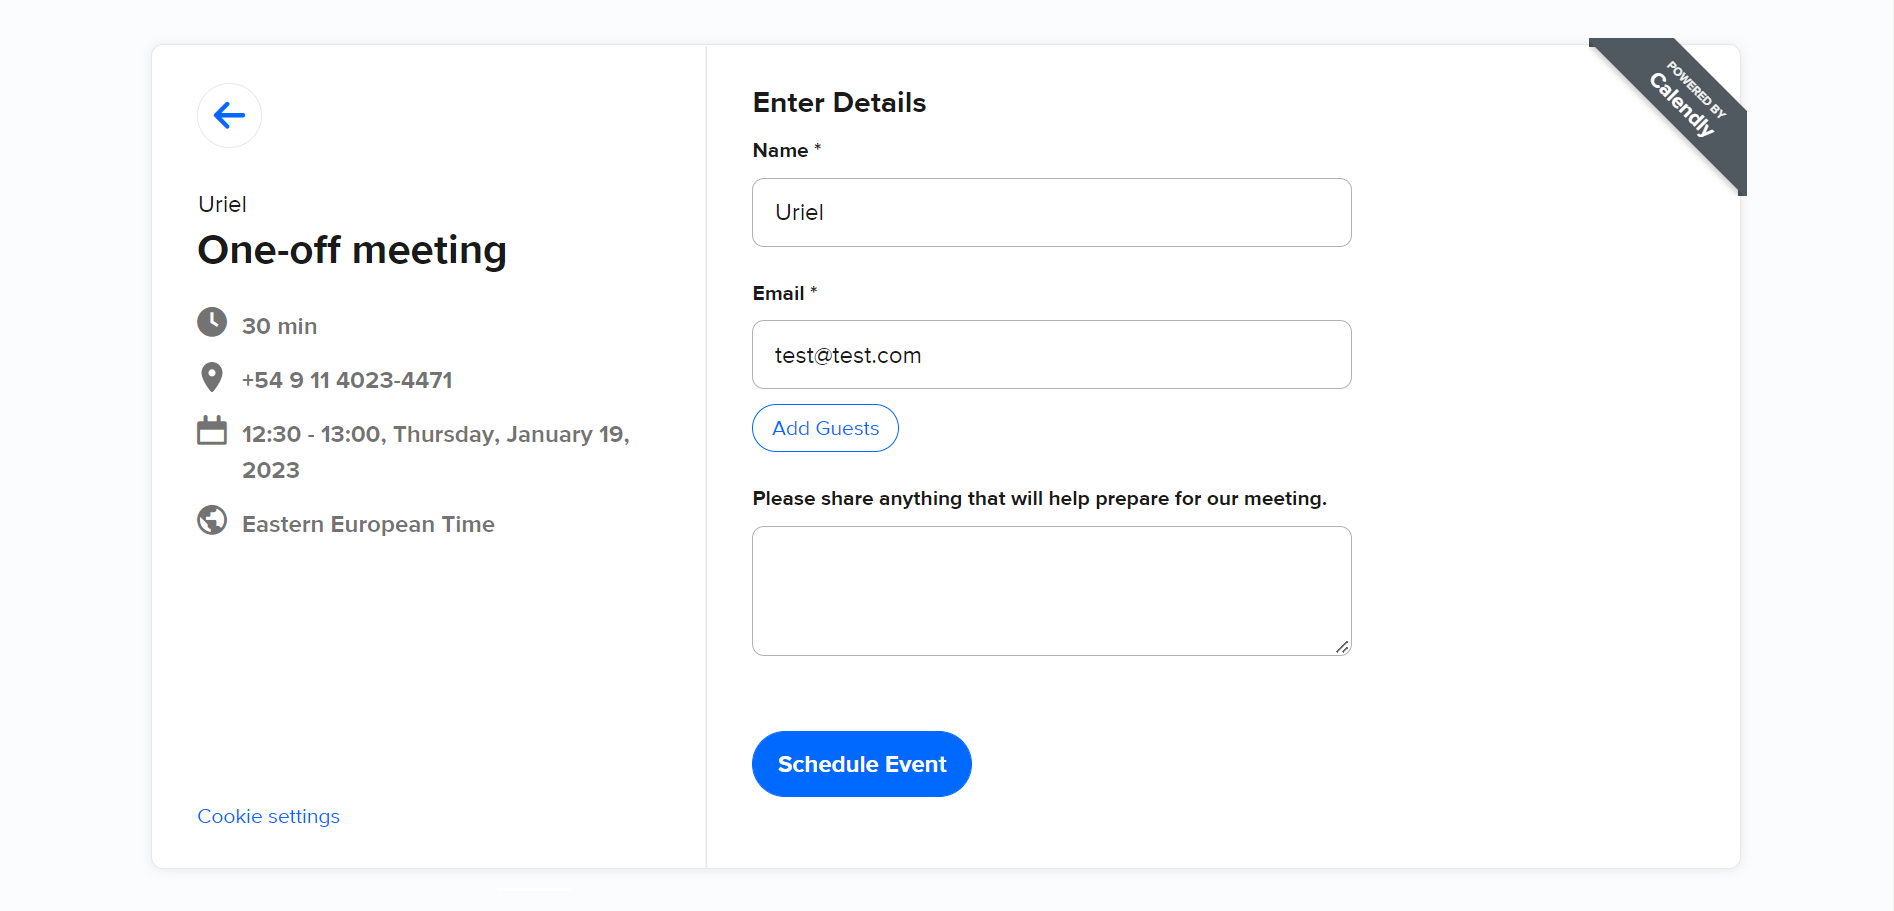Focus the Email input field
The width and height of the screenshot is (1894, 911).
pos(1051,355)
